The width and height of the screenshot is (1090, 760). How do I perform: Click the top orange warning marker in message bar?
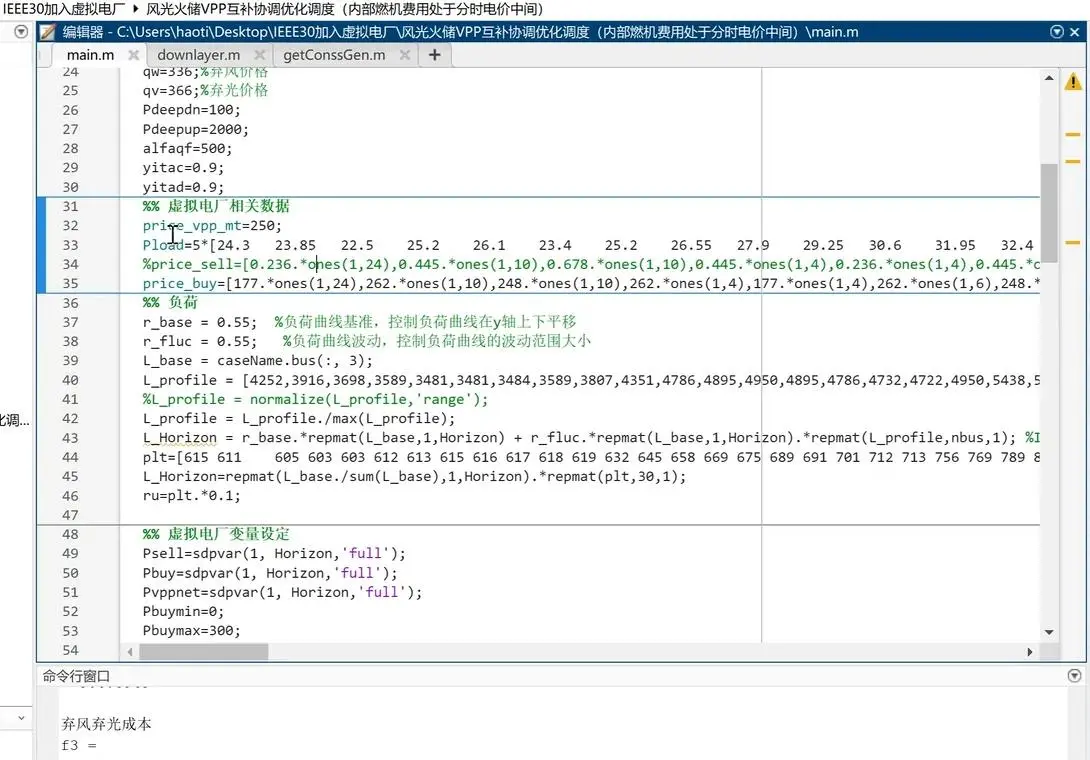point(1073,134)
